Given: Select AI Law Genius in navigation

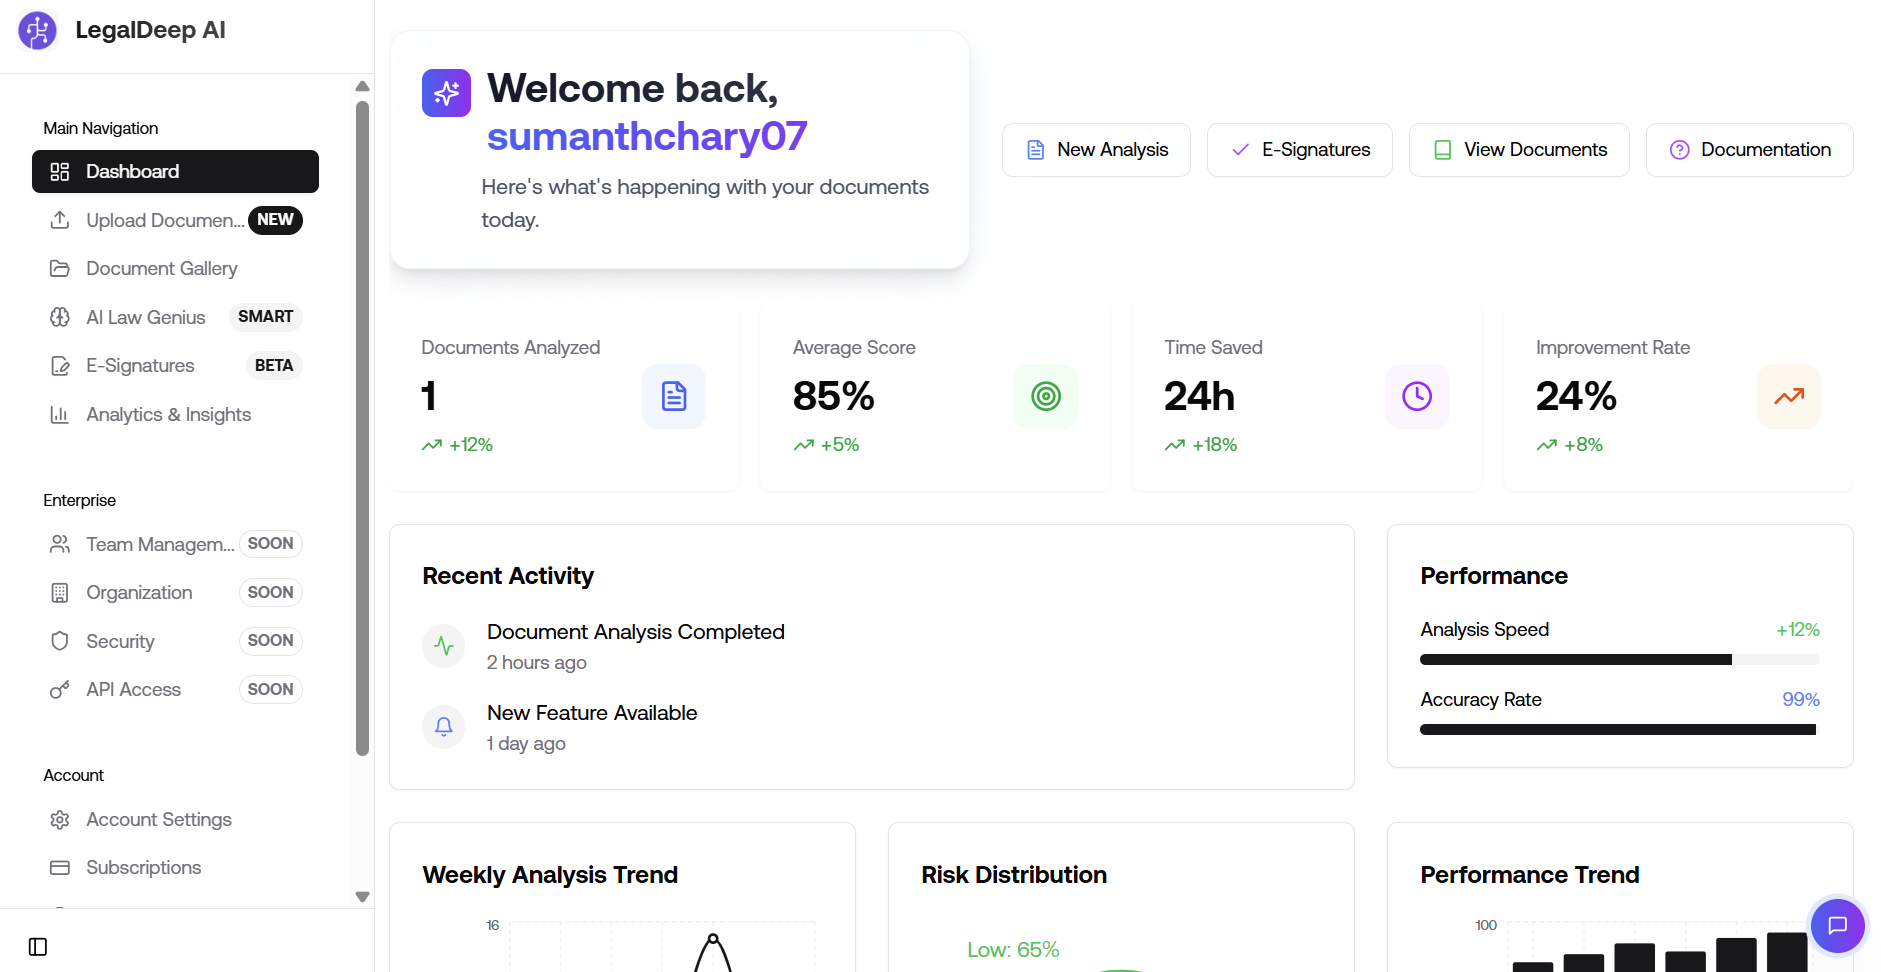Looking at the screenshot, I should coord(146,317).
